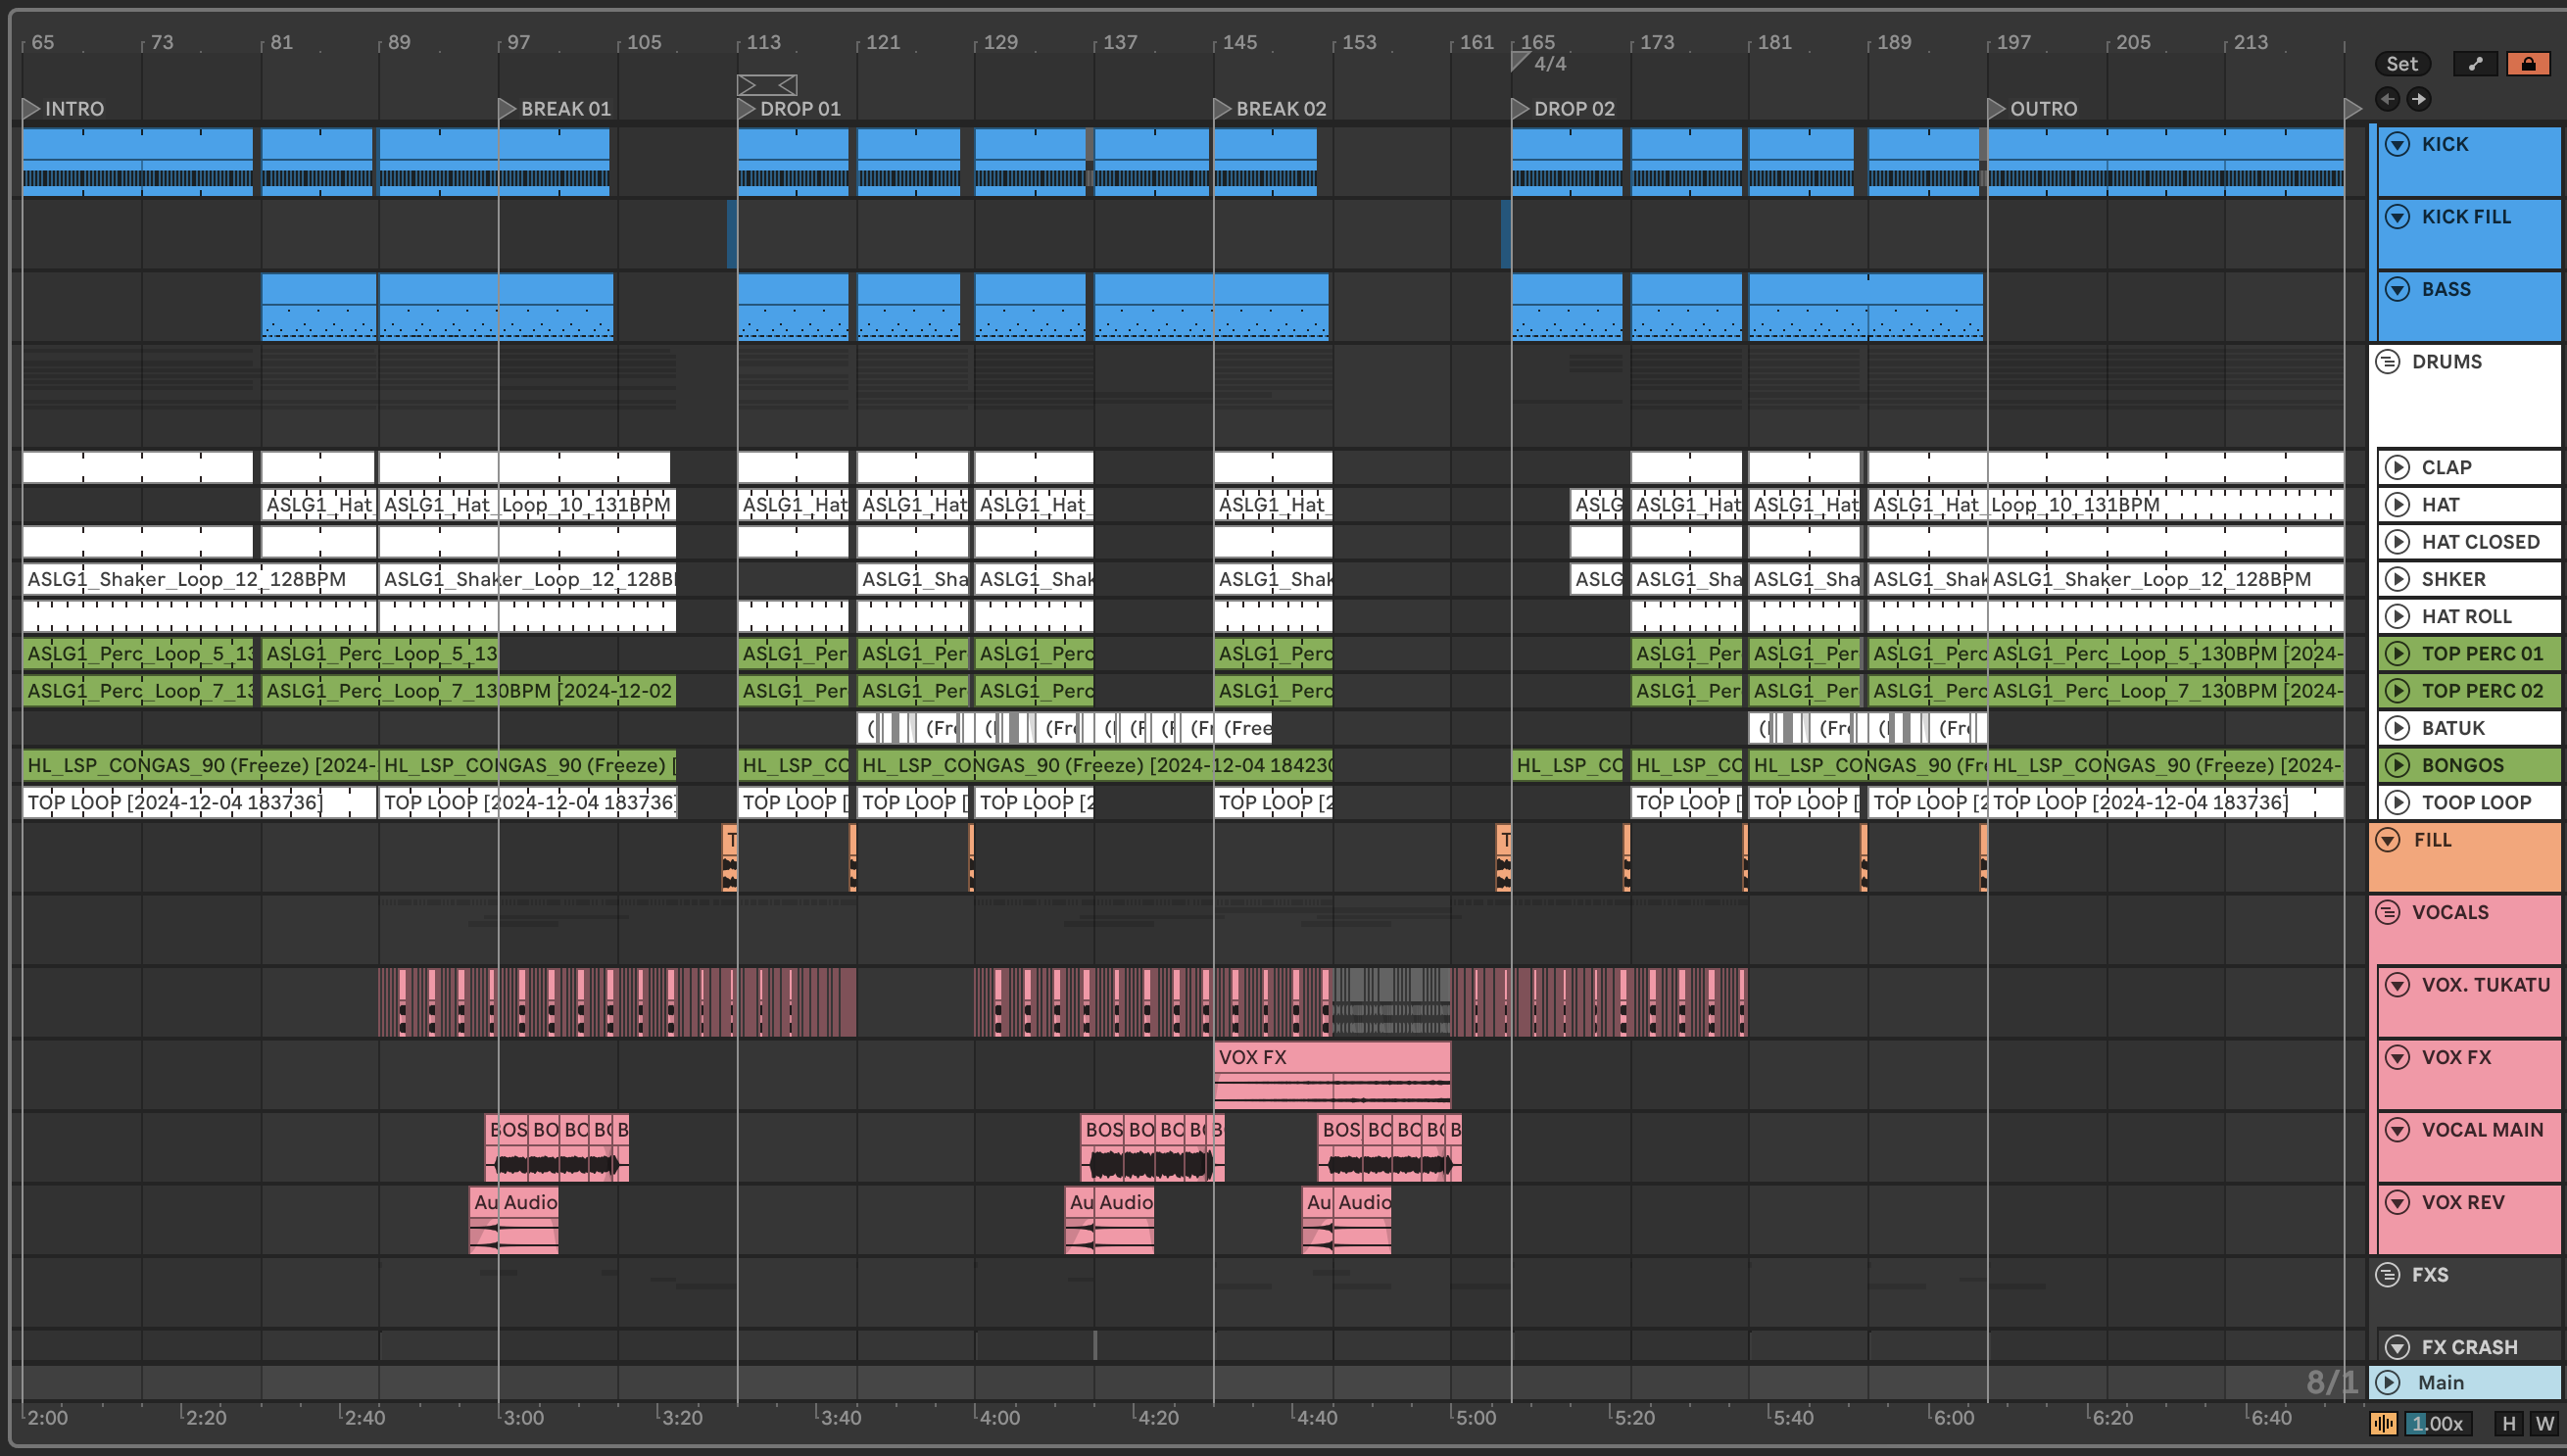Toggle the orange waveform follow icon
Viewport: 2567px width, 1456px height.
coord(2383,1423)
